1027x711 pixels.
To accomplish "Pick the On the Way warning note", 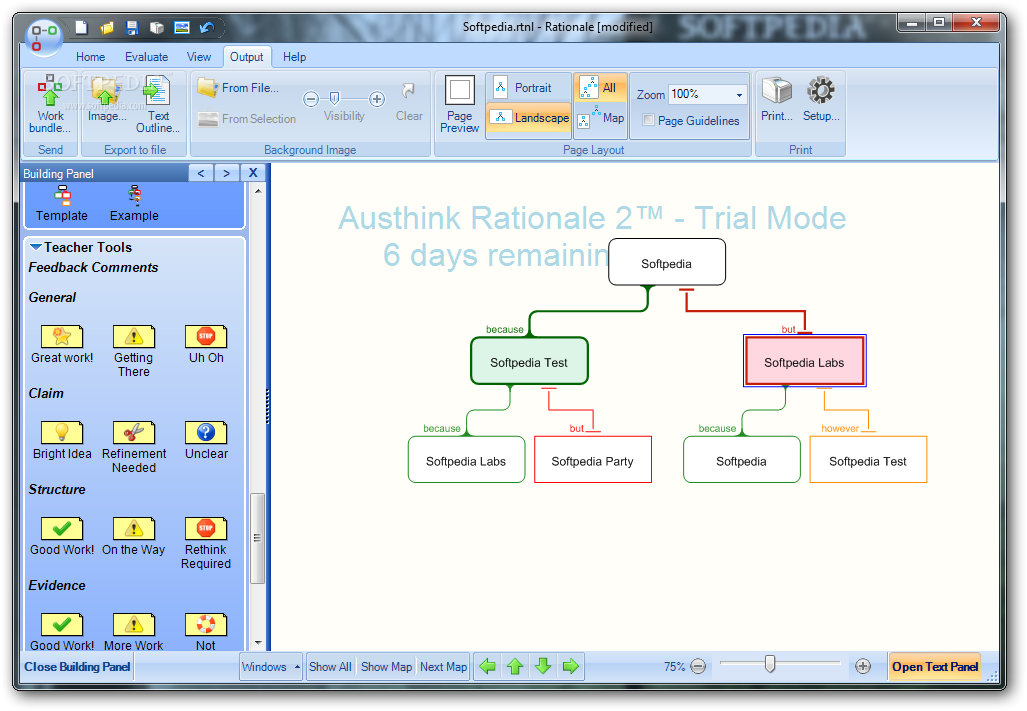I will 134,537.
